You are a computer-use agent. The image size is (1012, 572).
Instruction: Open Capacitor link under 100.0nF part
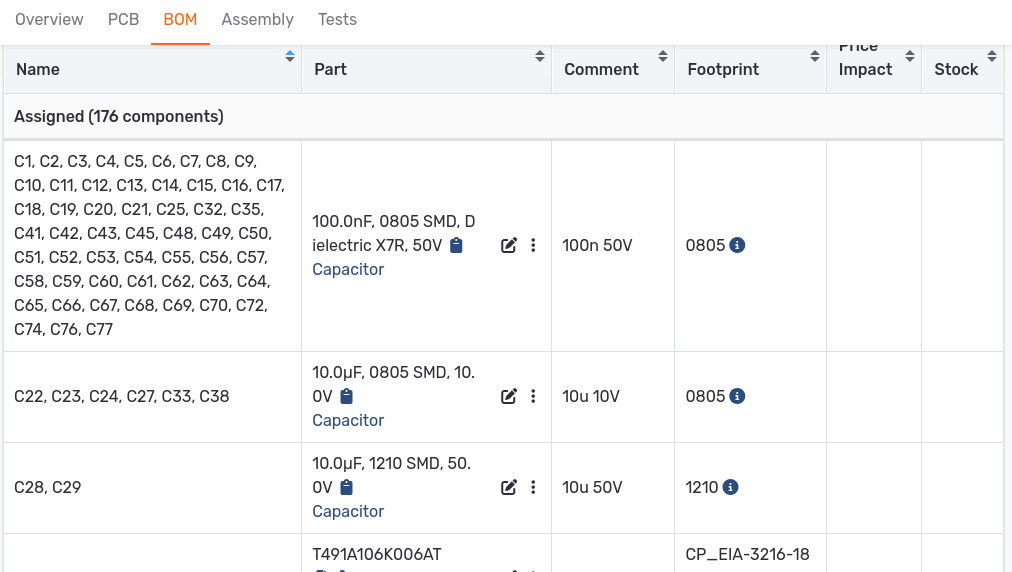click(x=348, y=270)
